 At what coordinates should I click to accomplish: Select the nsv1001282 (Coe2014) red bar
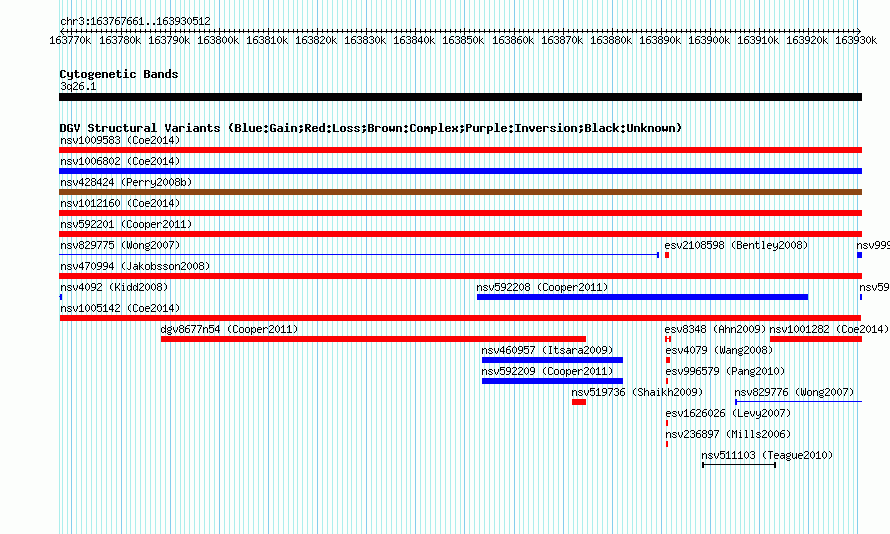tap(816, 339)
